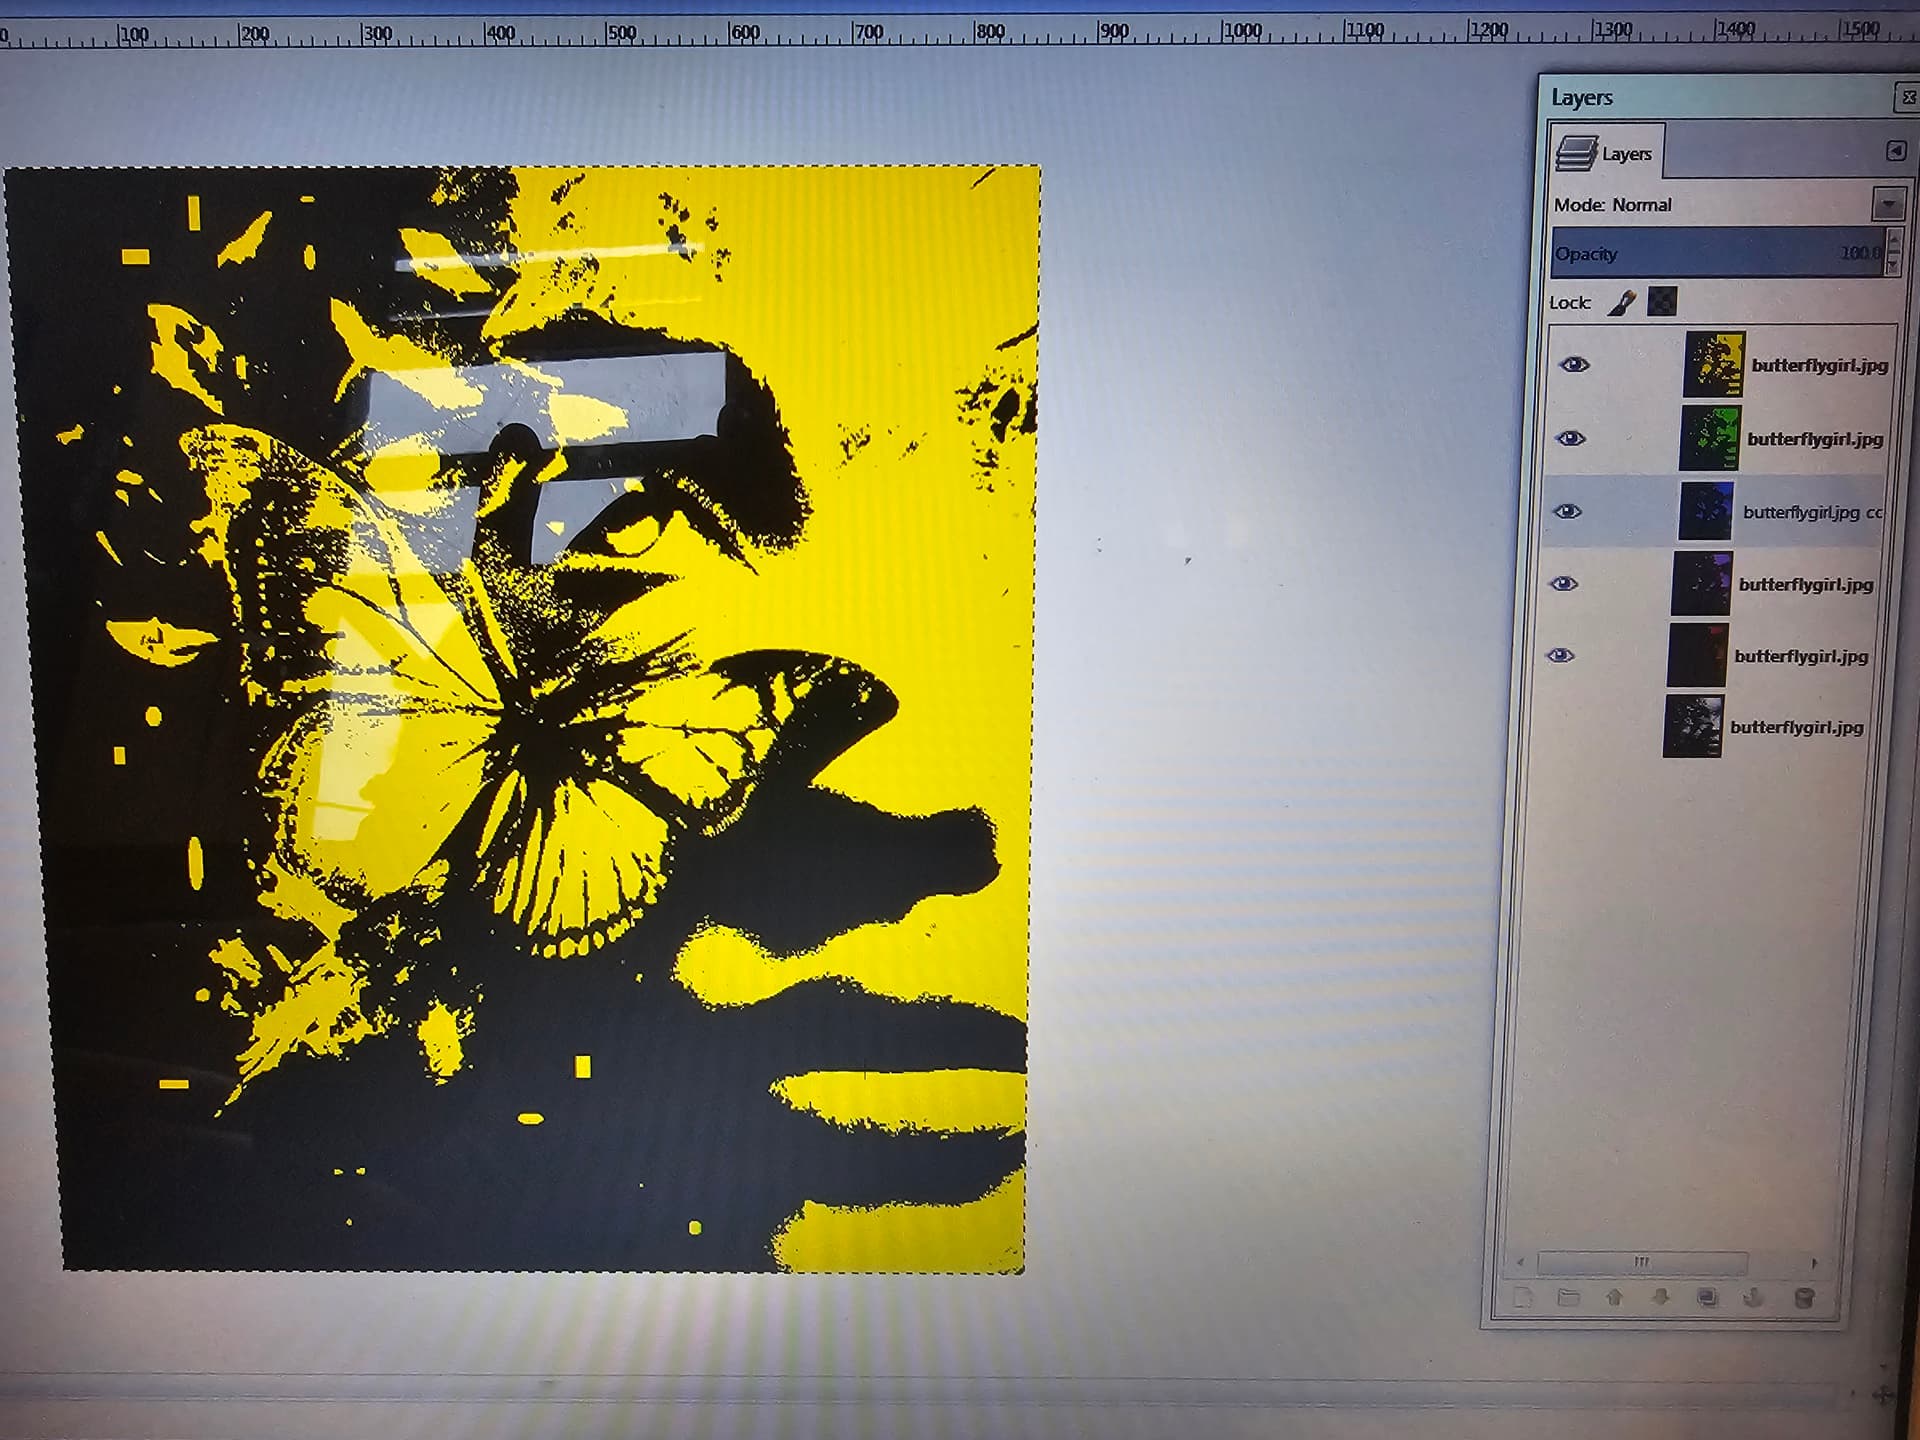Select the Layers tab
The height and width of the screenshot is (1440, 1920).
[1606, 153]
